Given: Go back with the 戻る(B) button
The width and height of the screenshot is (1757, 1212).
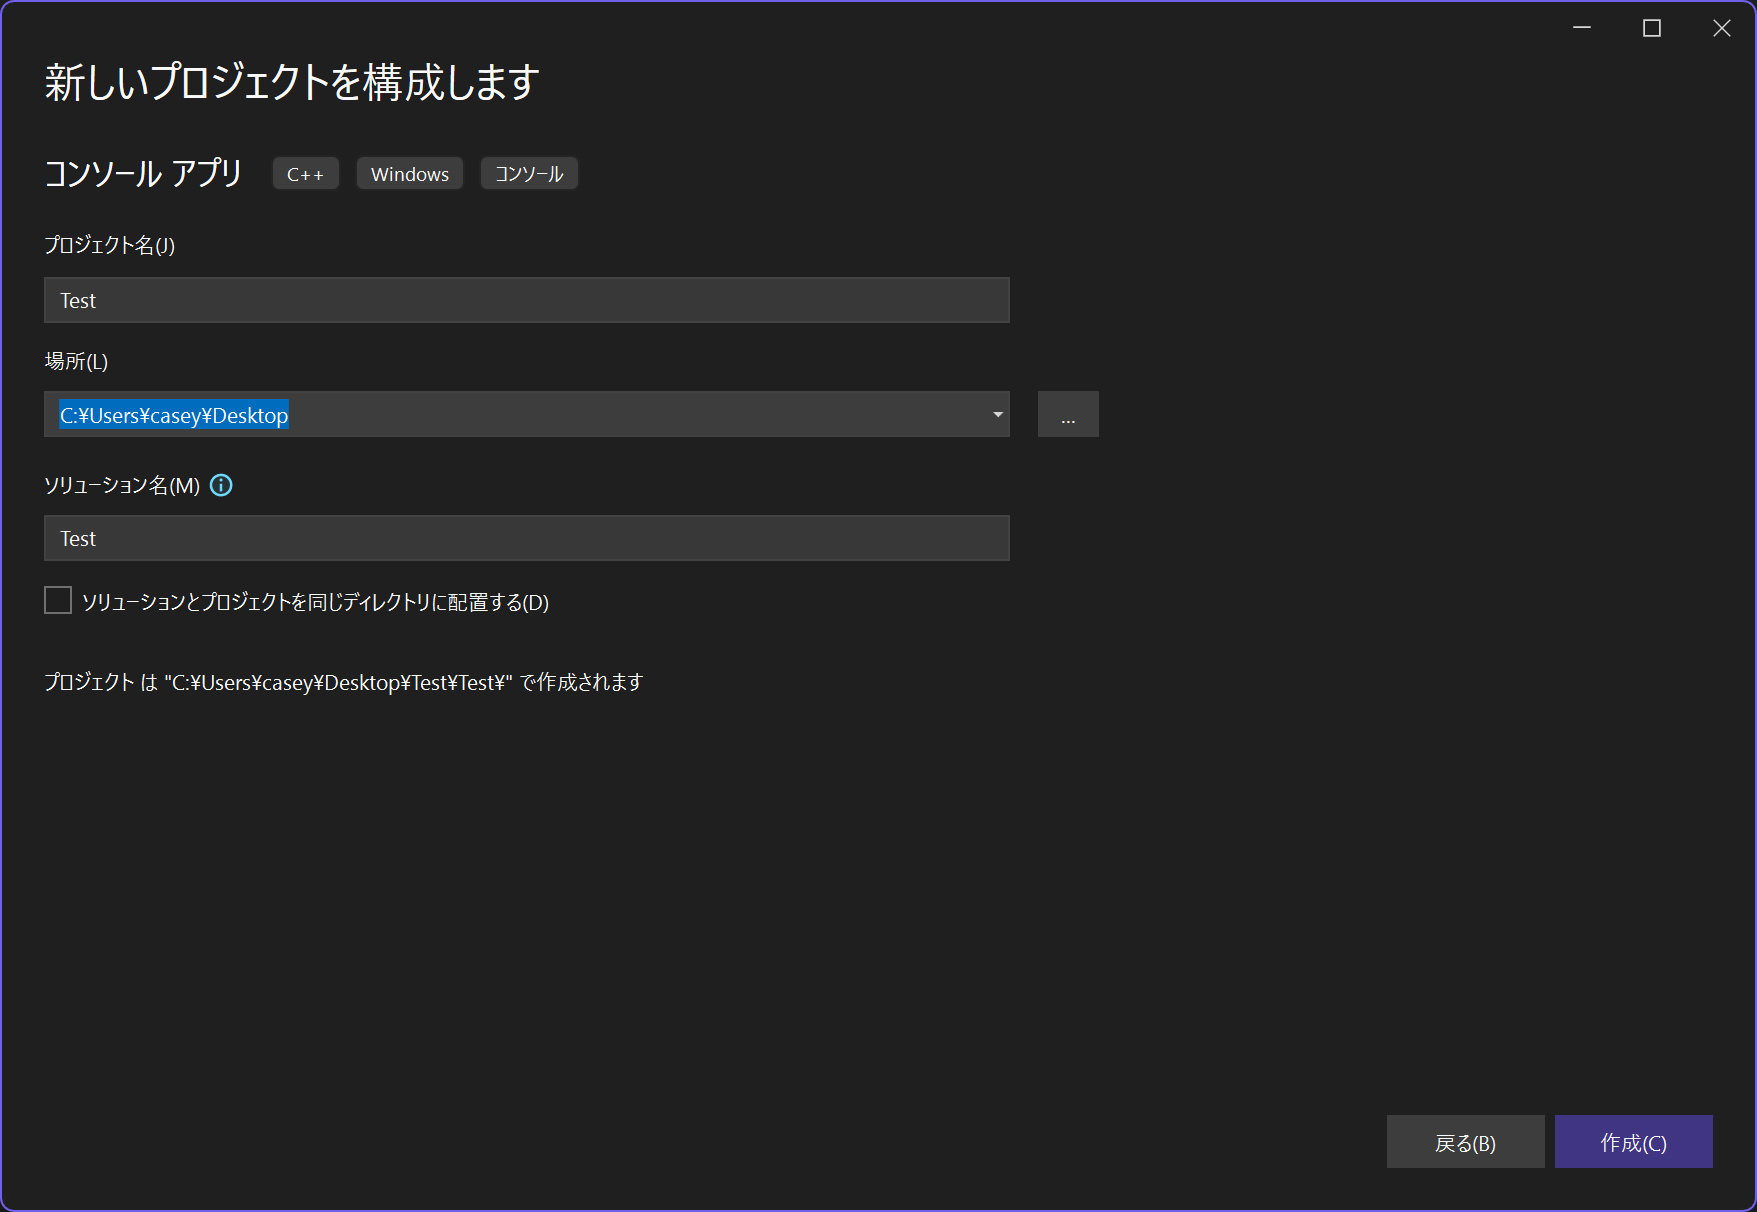Looking at the screenshot, I should [1466, 1142].
